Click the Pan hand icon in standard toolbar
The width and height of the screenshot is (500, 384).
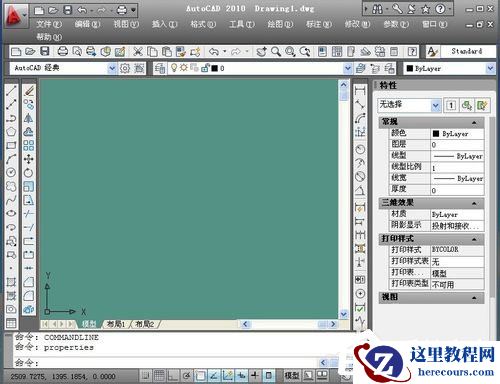pos(261,51)
